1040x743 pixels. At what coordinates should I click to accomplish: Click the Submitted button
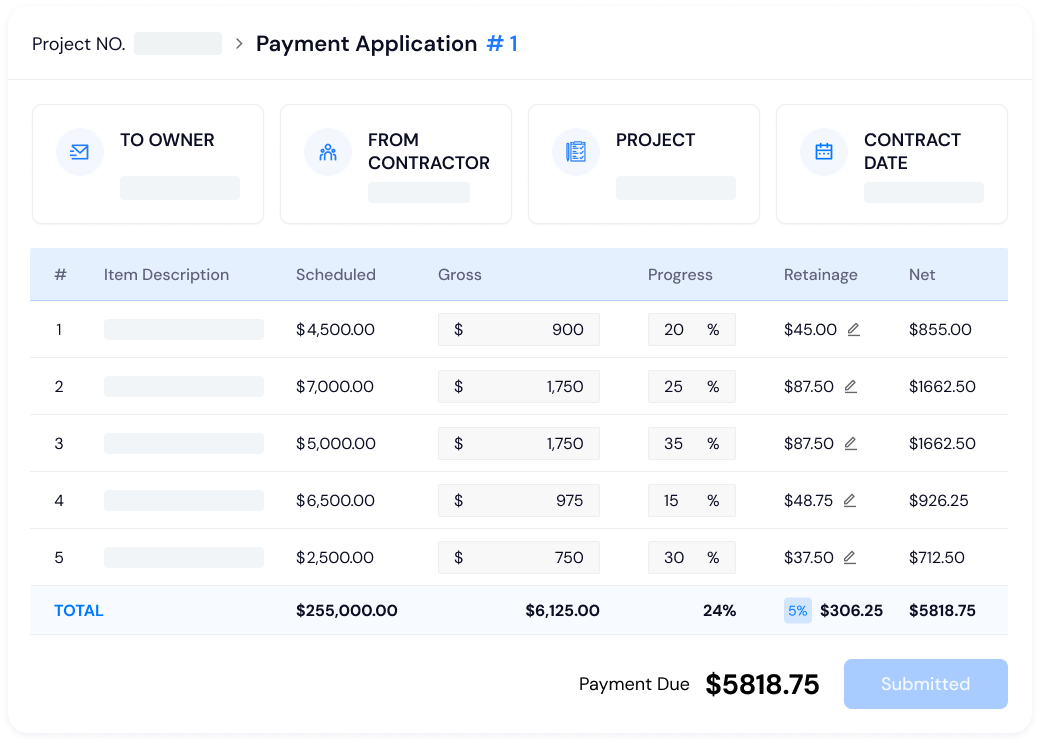pos(925,684)
